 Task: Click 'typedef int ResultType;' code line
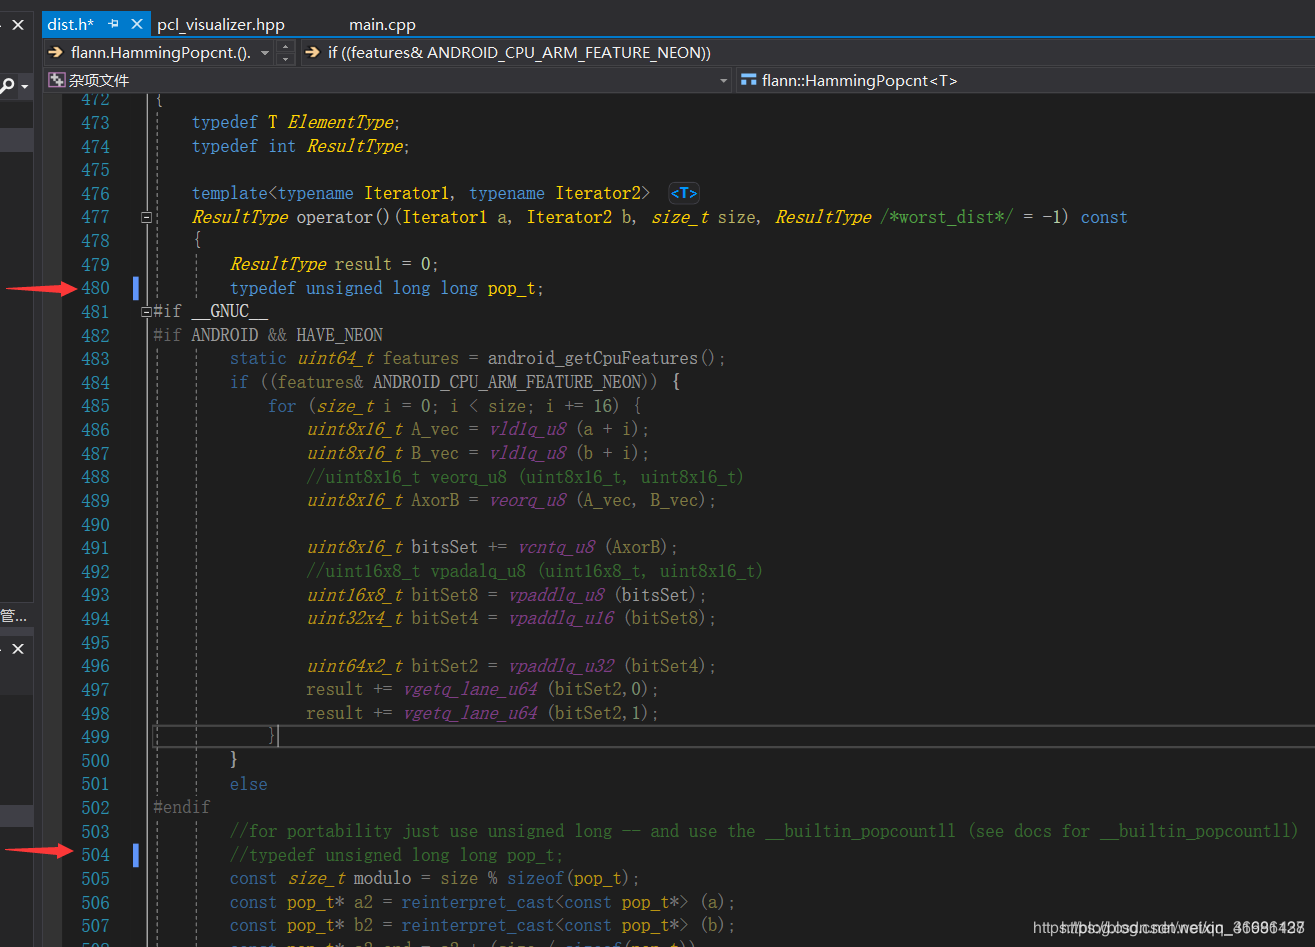click(x=301, y=146)
